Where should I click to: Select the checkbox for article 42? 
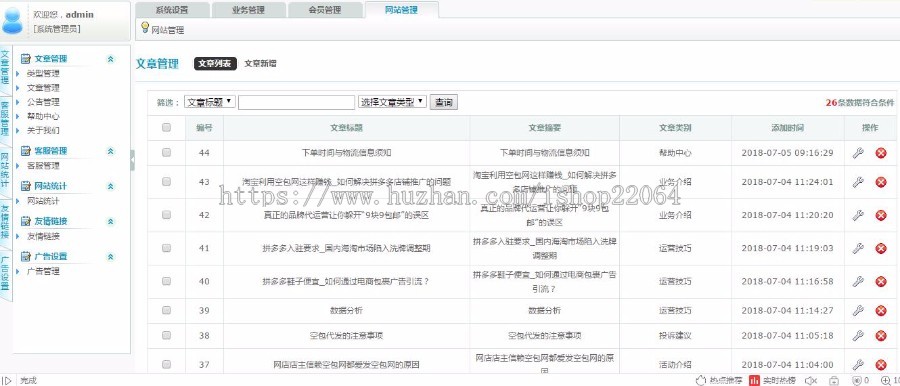tap(166, 215)
